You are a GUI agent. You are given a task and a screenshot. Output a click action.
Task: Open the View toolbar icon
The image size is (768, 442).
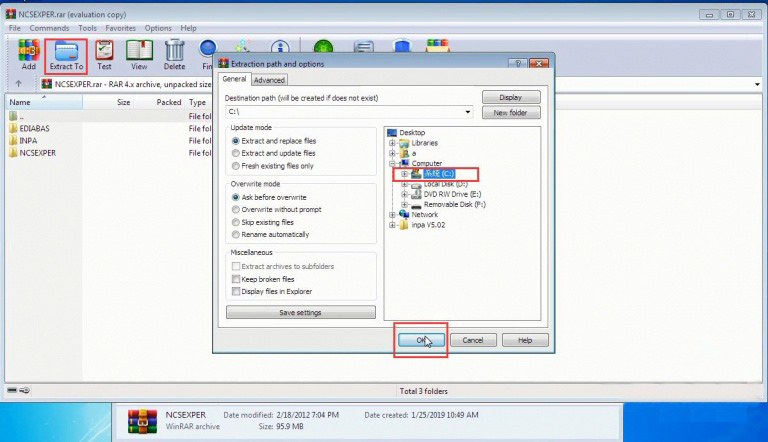139,50
